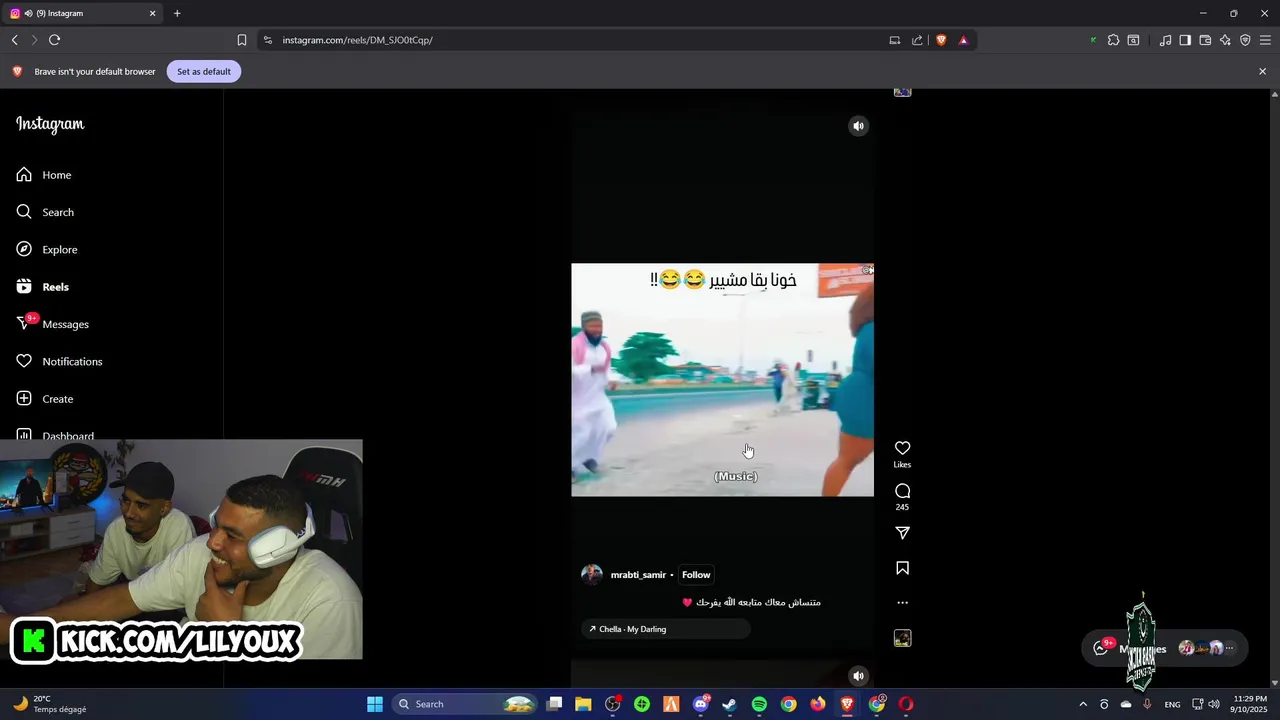This screenshot has height=720, width=1280.
Task: Open the tab search toolbar icon
Action: click(1133, 40)
